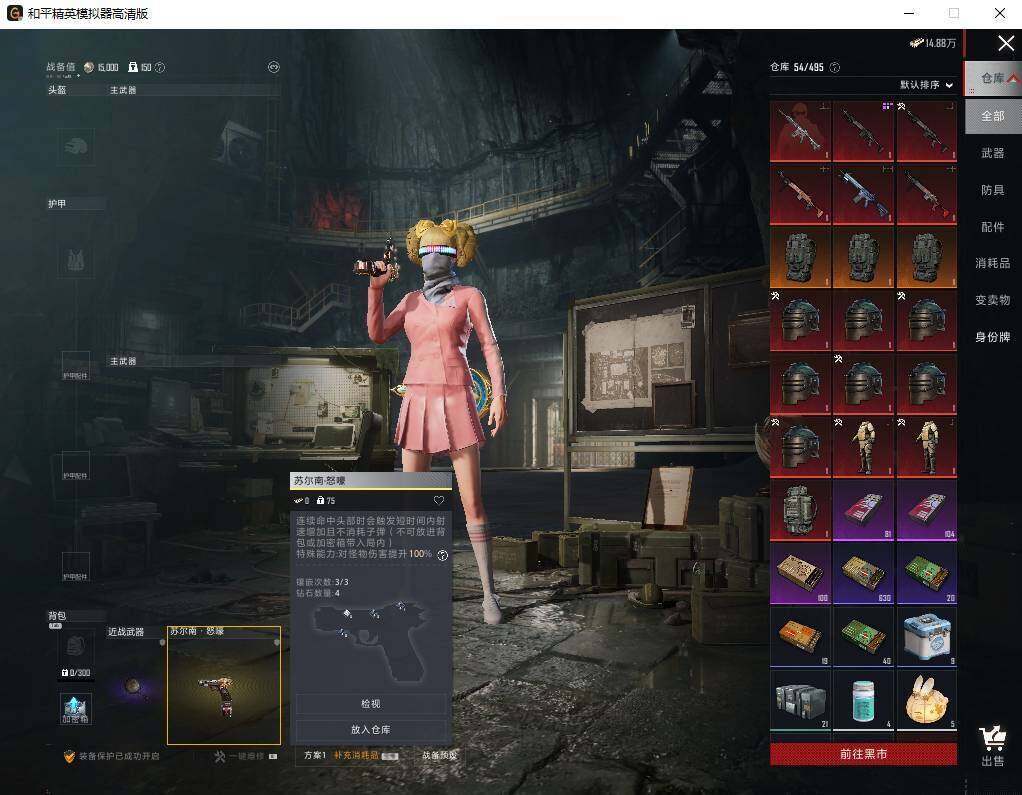
Task: Click the 前往黑市 button
Action: click(863, 754)
